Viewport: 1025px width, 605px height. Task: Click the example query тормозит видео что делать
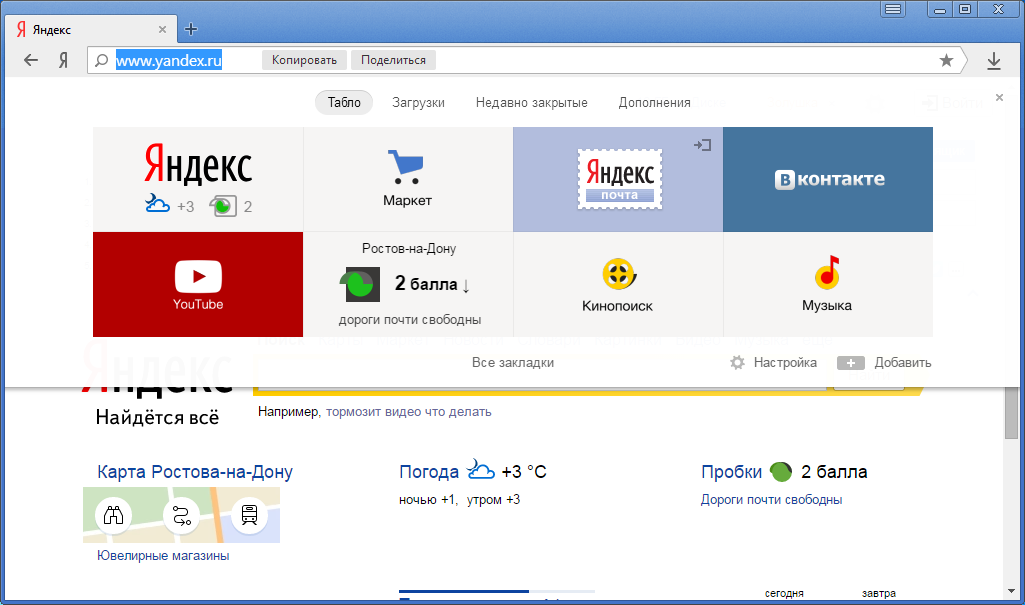409,412
